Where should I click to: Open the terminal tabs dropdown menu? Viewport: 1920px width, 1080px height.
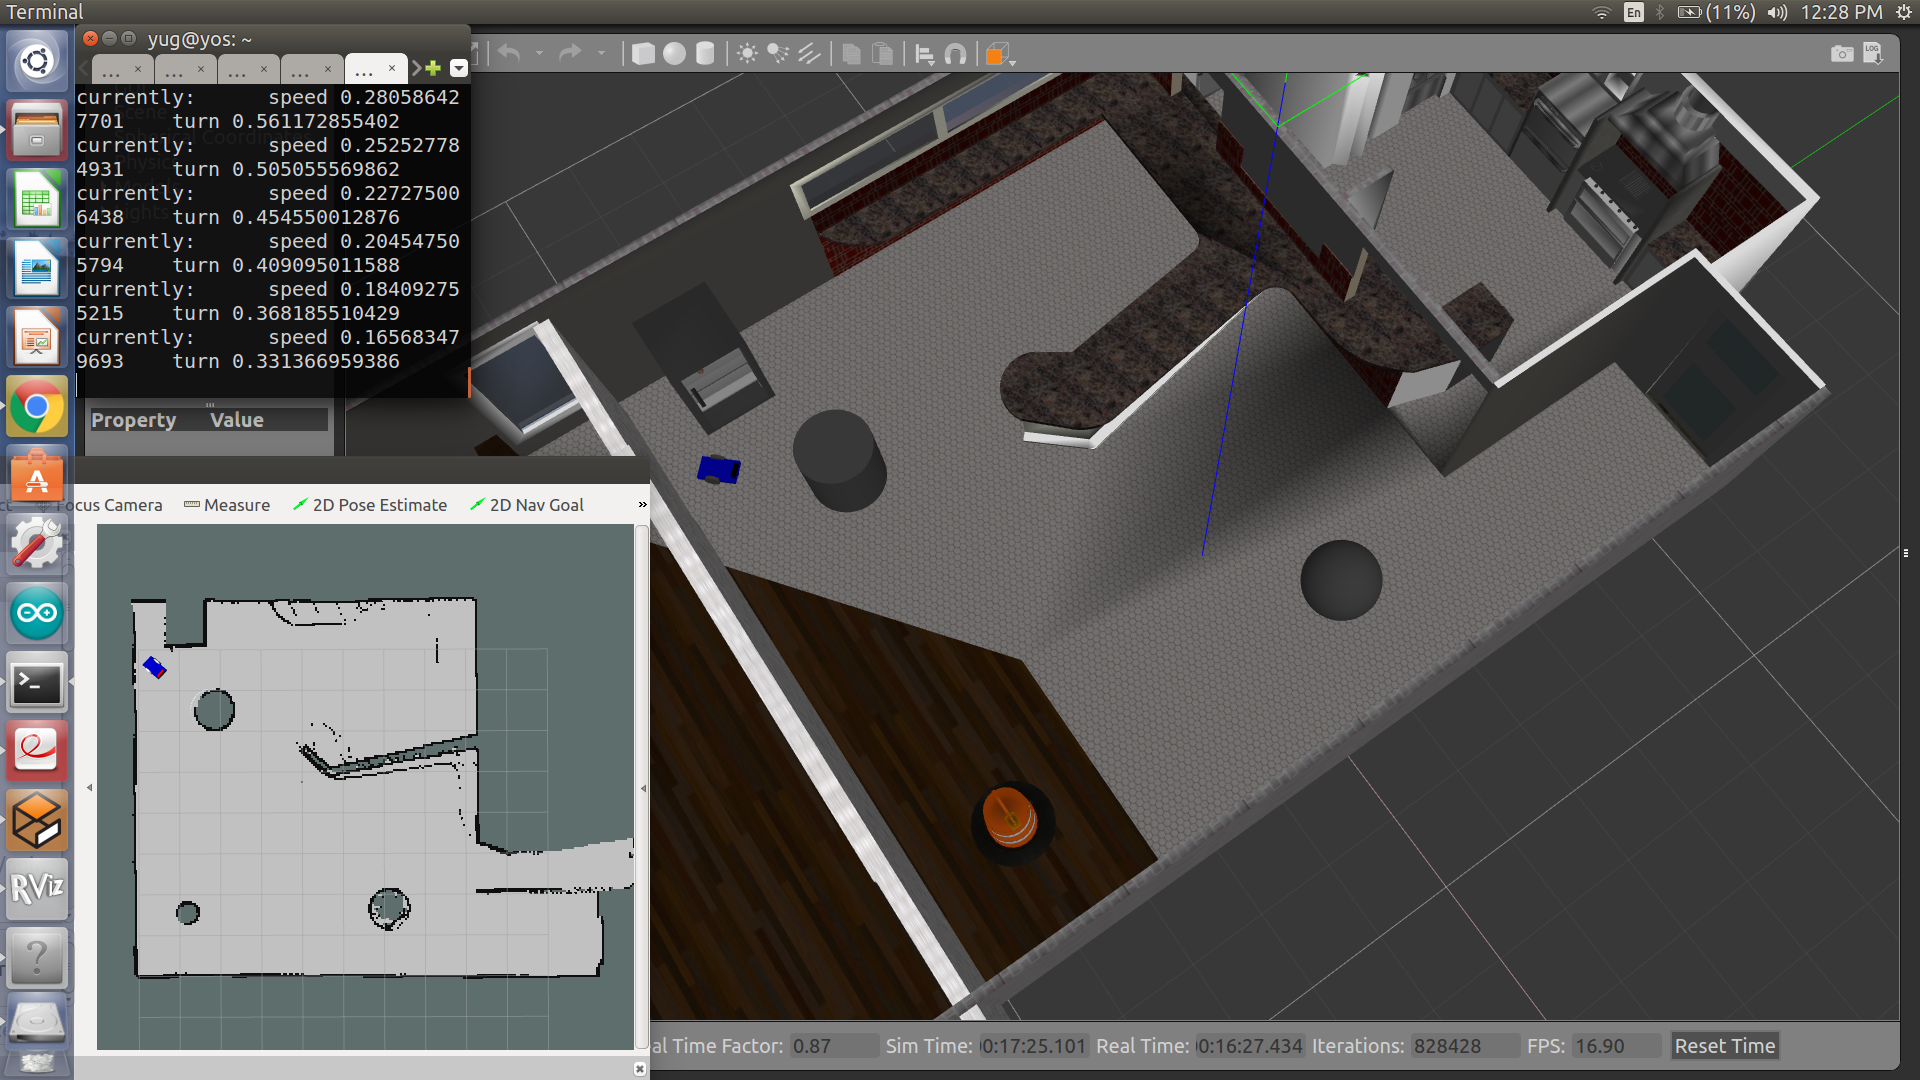[x=459, y=68]
